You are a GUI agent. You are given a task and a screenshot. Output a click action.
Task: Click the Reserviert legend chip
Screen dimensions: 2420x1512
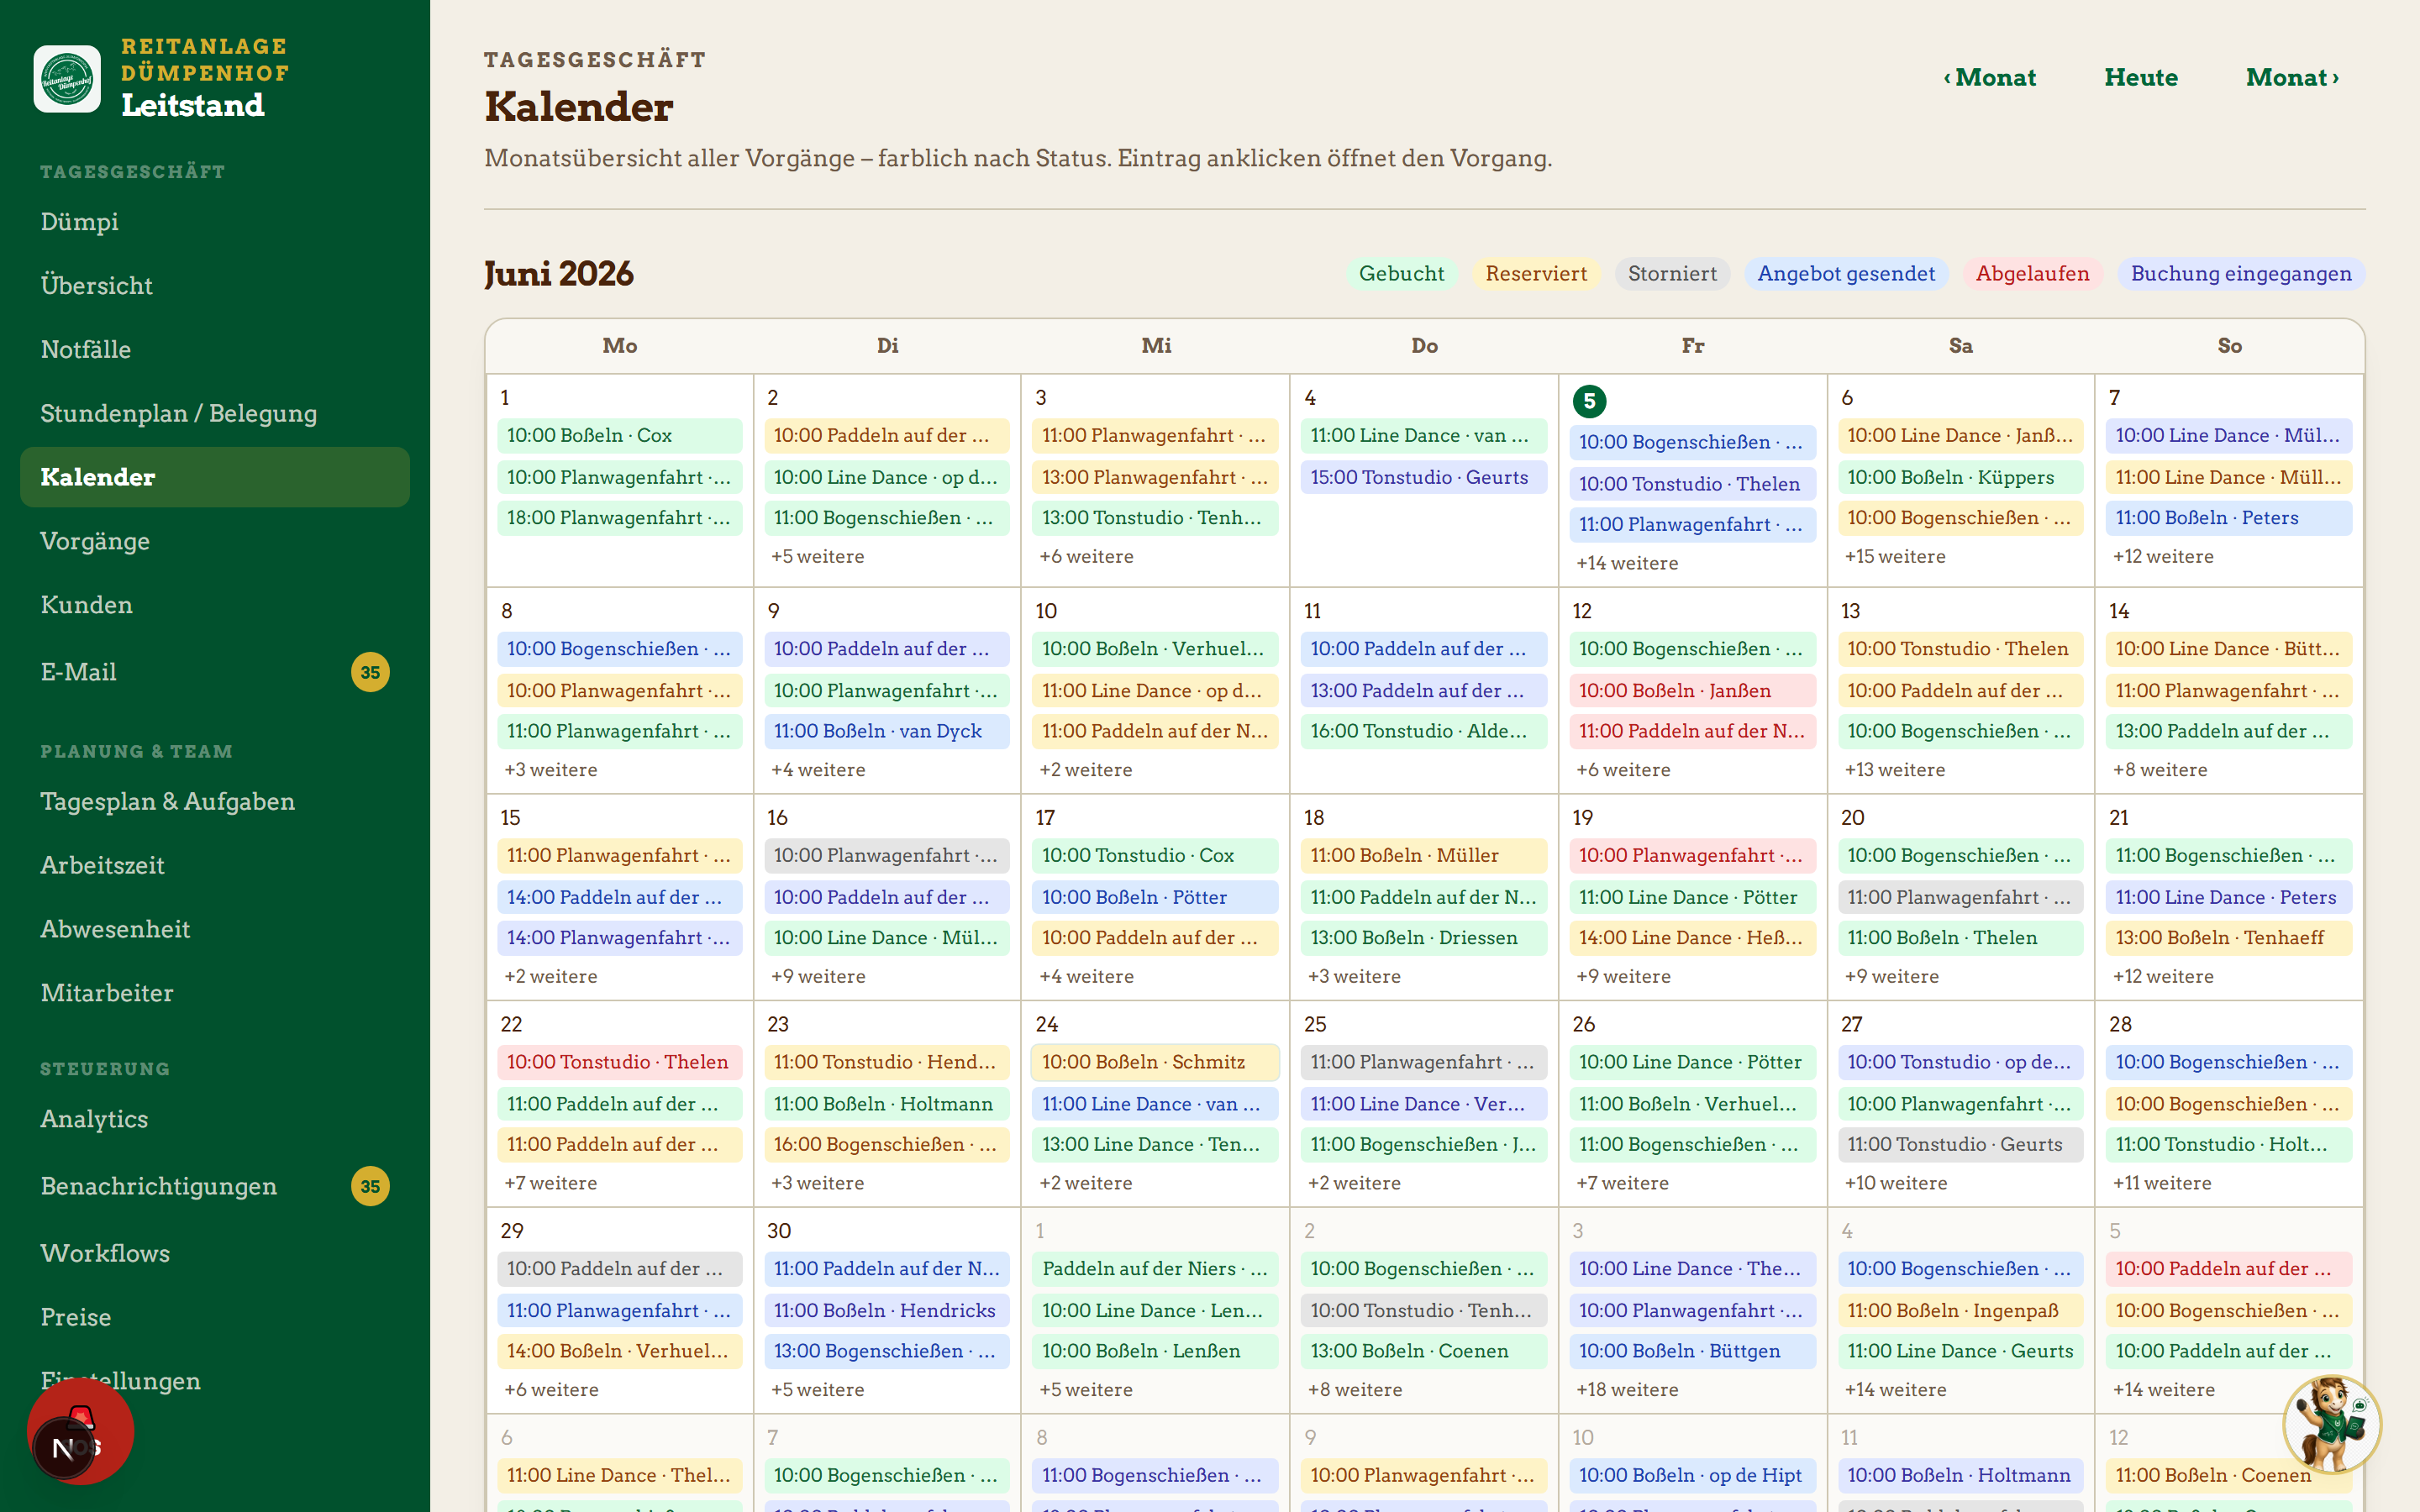[1536, 274]
